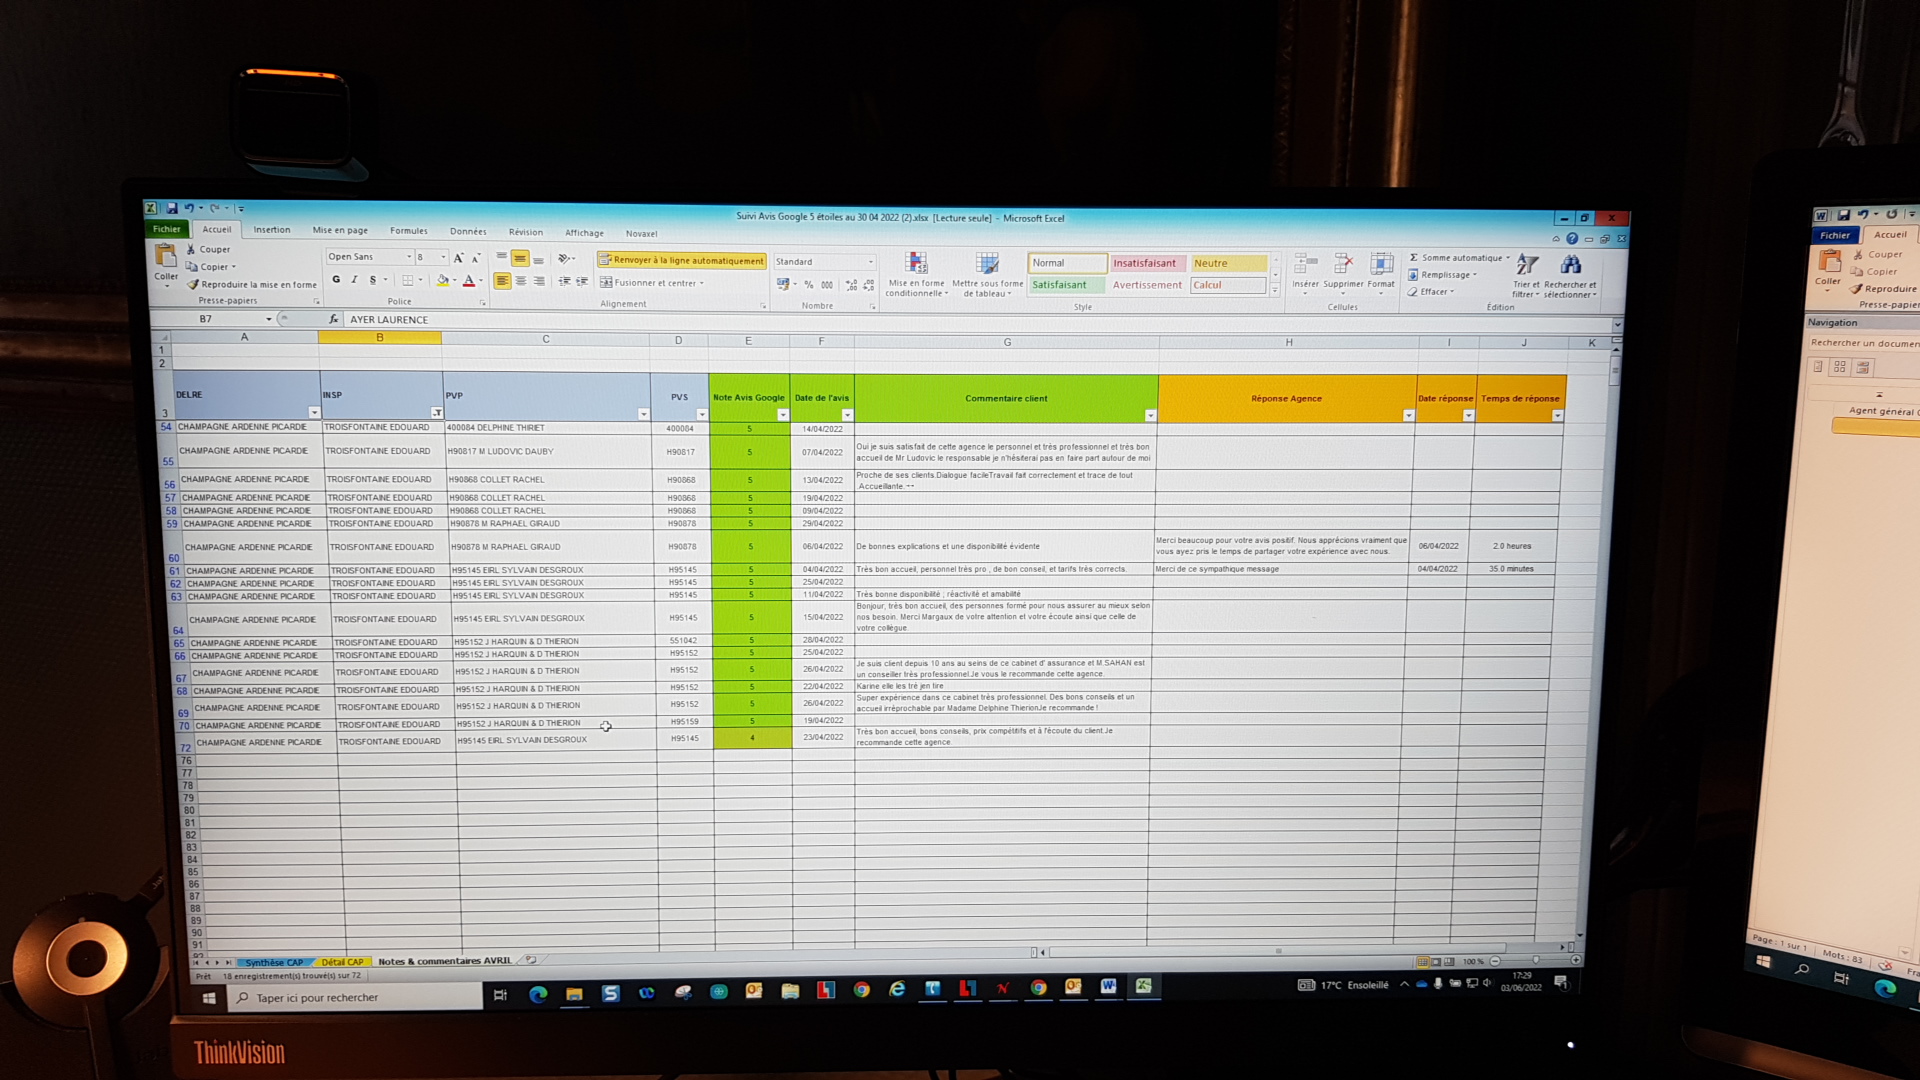1920x1080 pixels.
Task: Toggle top vertical alignment
Action: pos(502,258)
